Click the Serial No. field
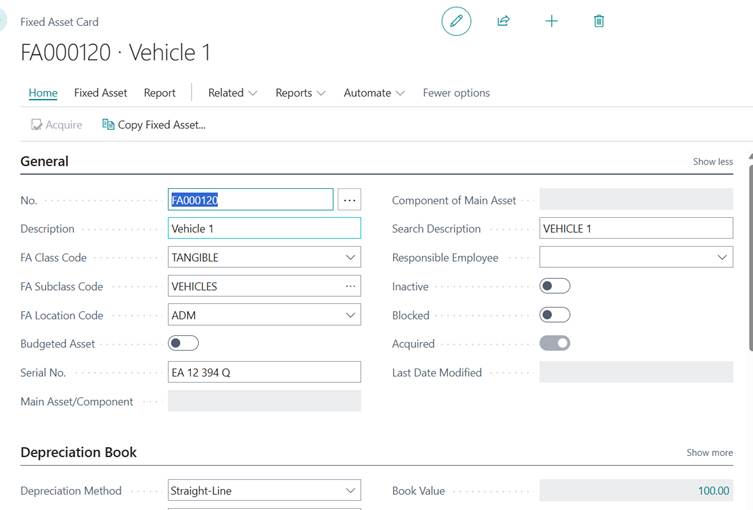This screenshot has height=510, width=753. coord(264,372)
